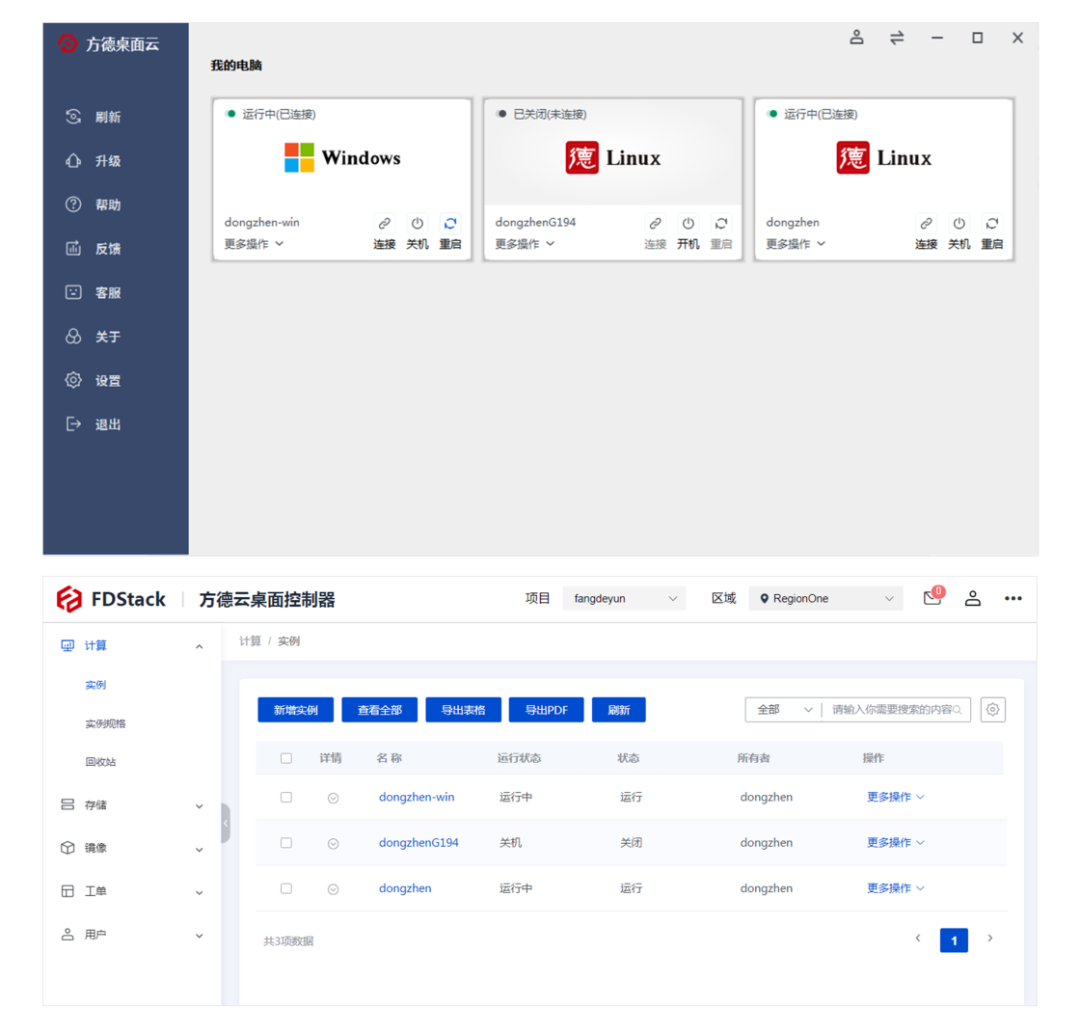Click connect link icon on dongzhenG194 card
This screenshot has width=1080, height=1034.
pos(655,223)
